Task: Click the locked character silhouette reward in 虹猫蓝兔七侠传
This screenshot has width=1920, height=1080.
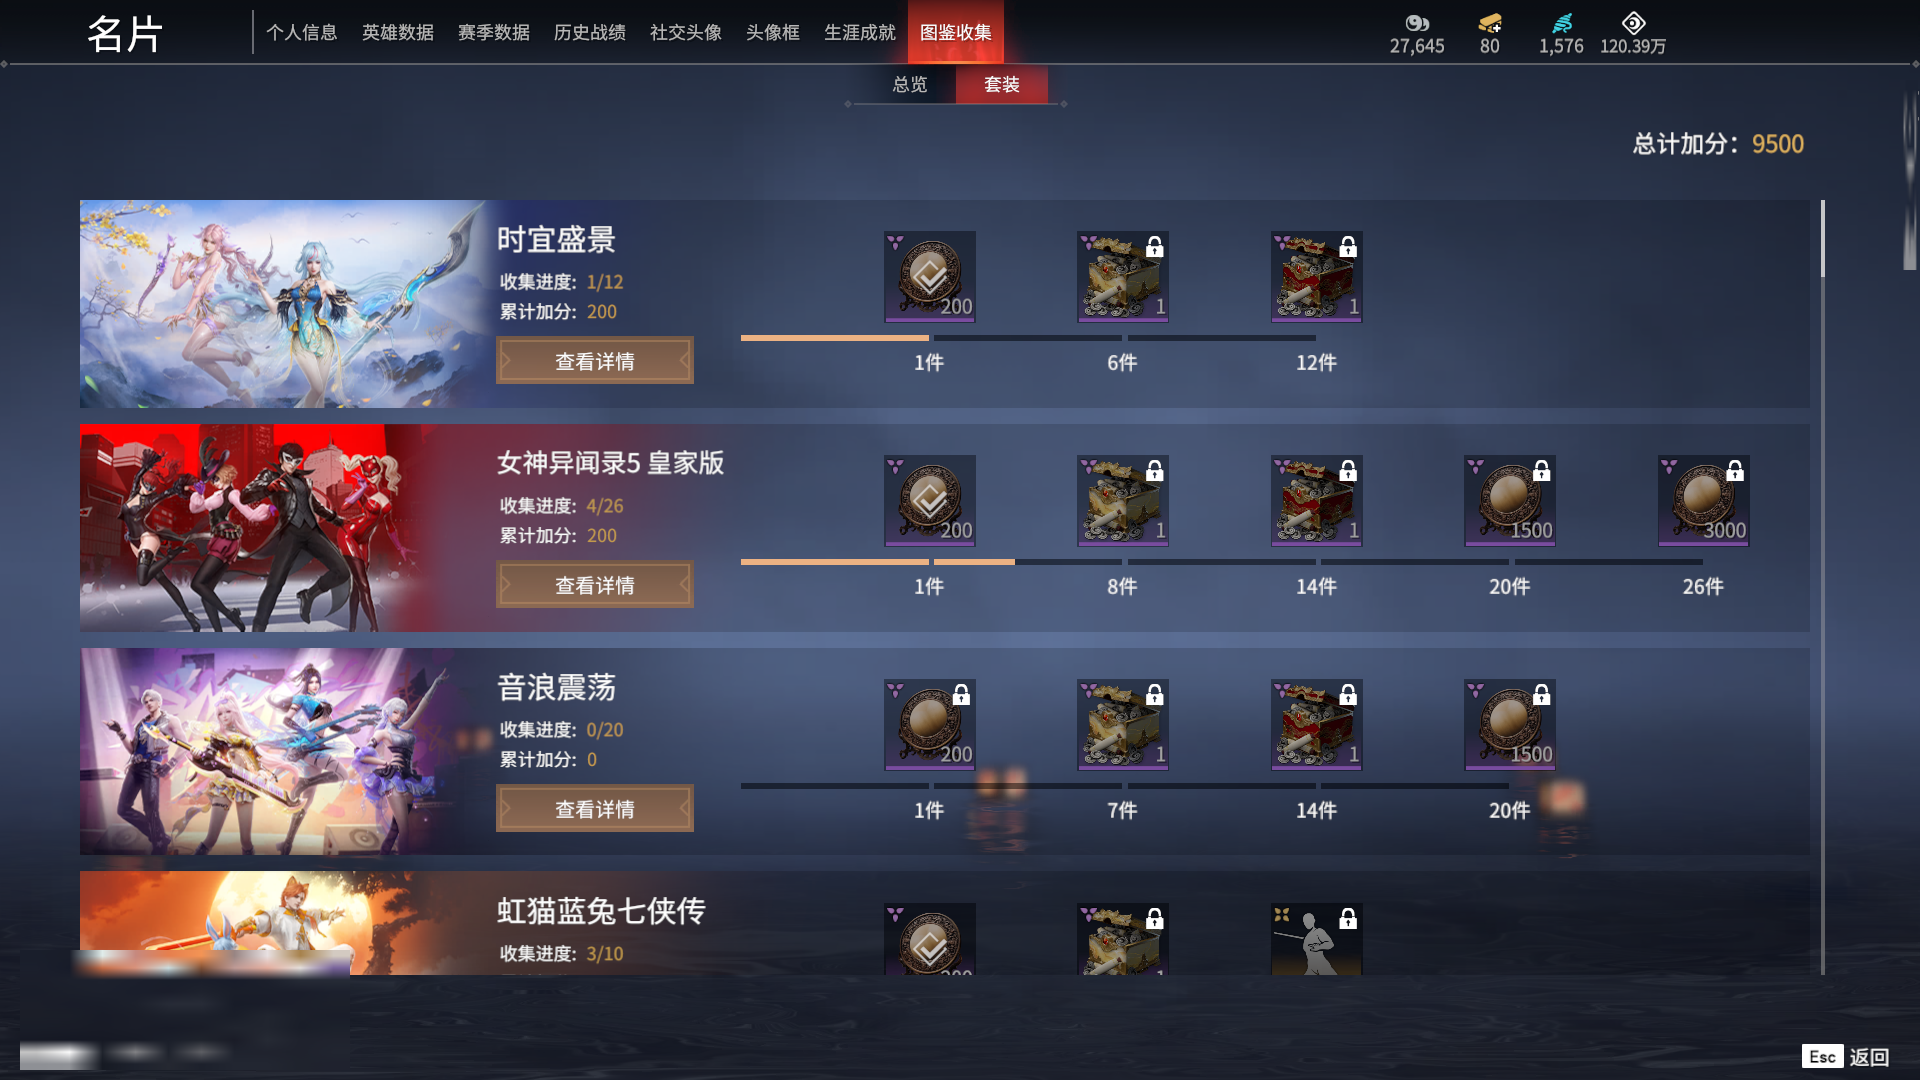Action: pyautogui.click(x=1317, y=940)
